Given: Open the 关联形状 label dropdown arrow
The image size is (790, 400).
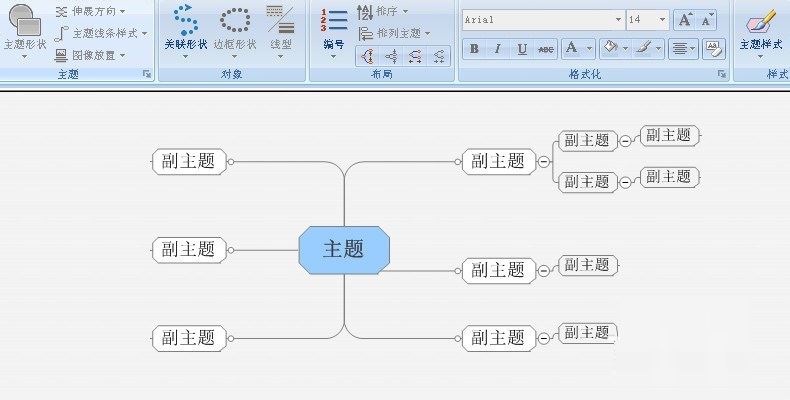Looking at the screenshot, I should point(185,56).
